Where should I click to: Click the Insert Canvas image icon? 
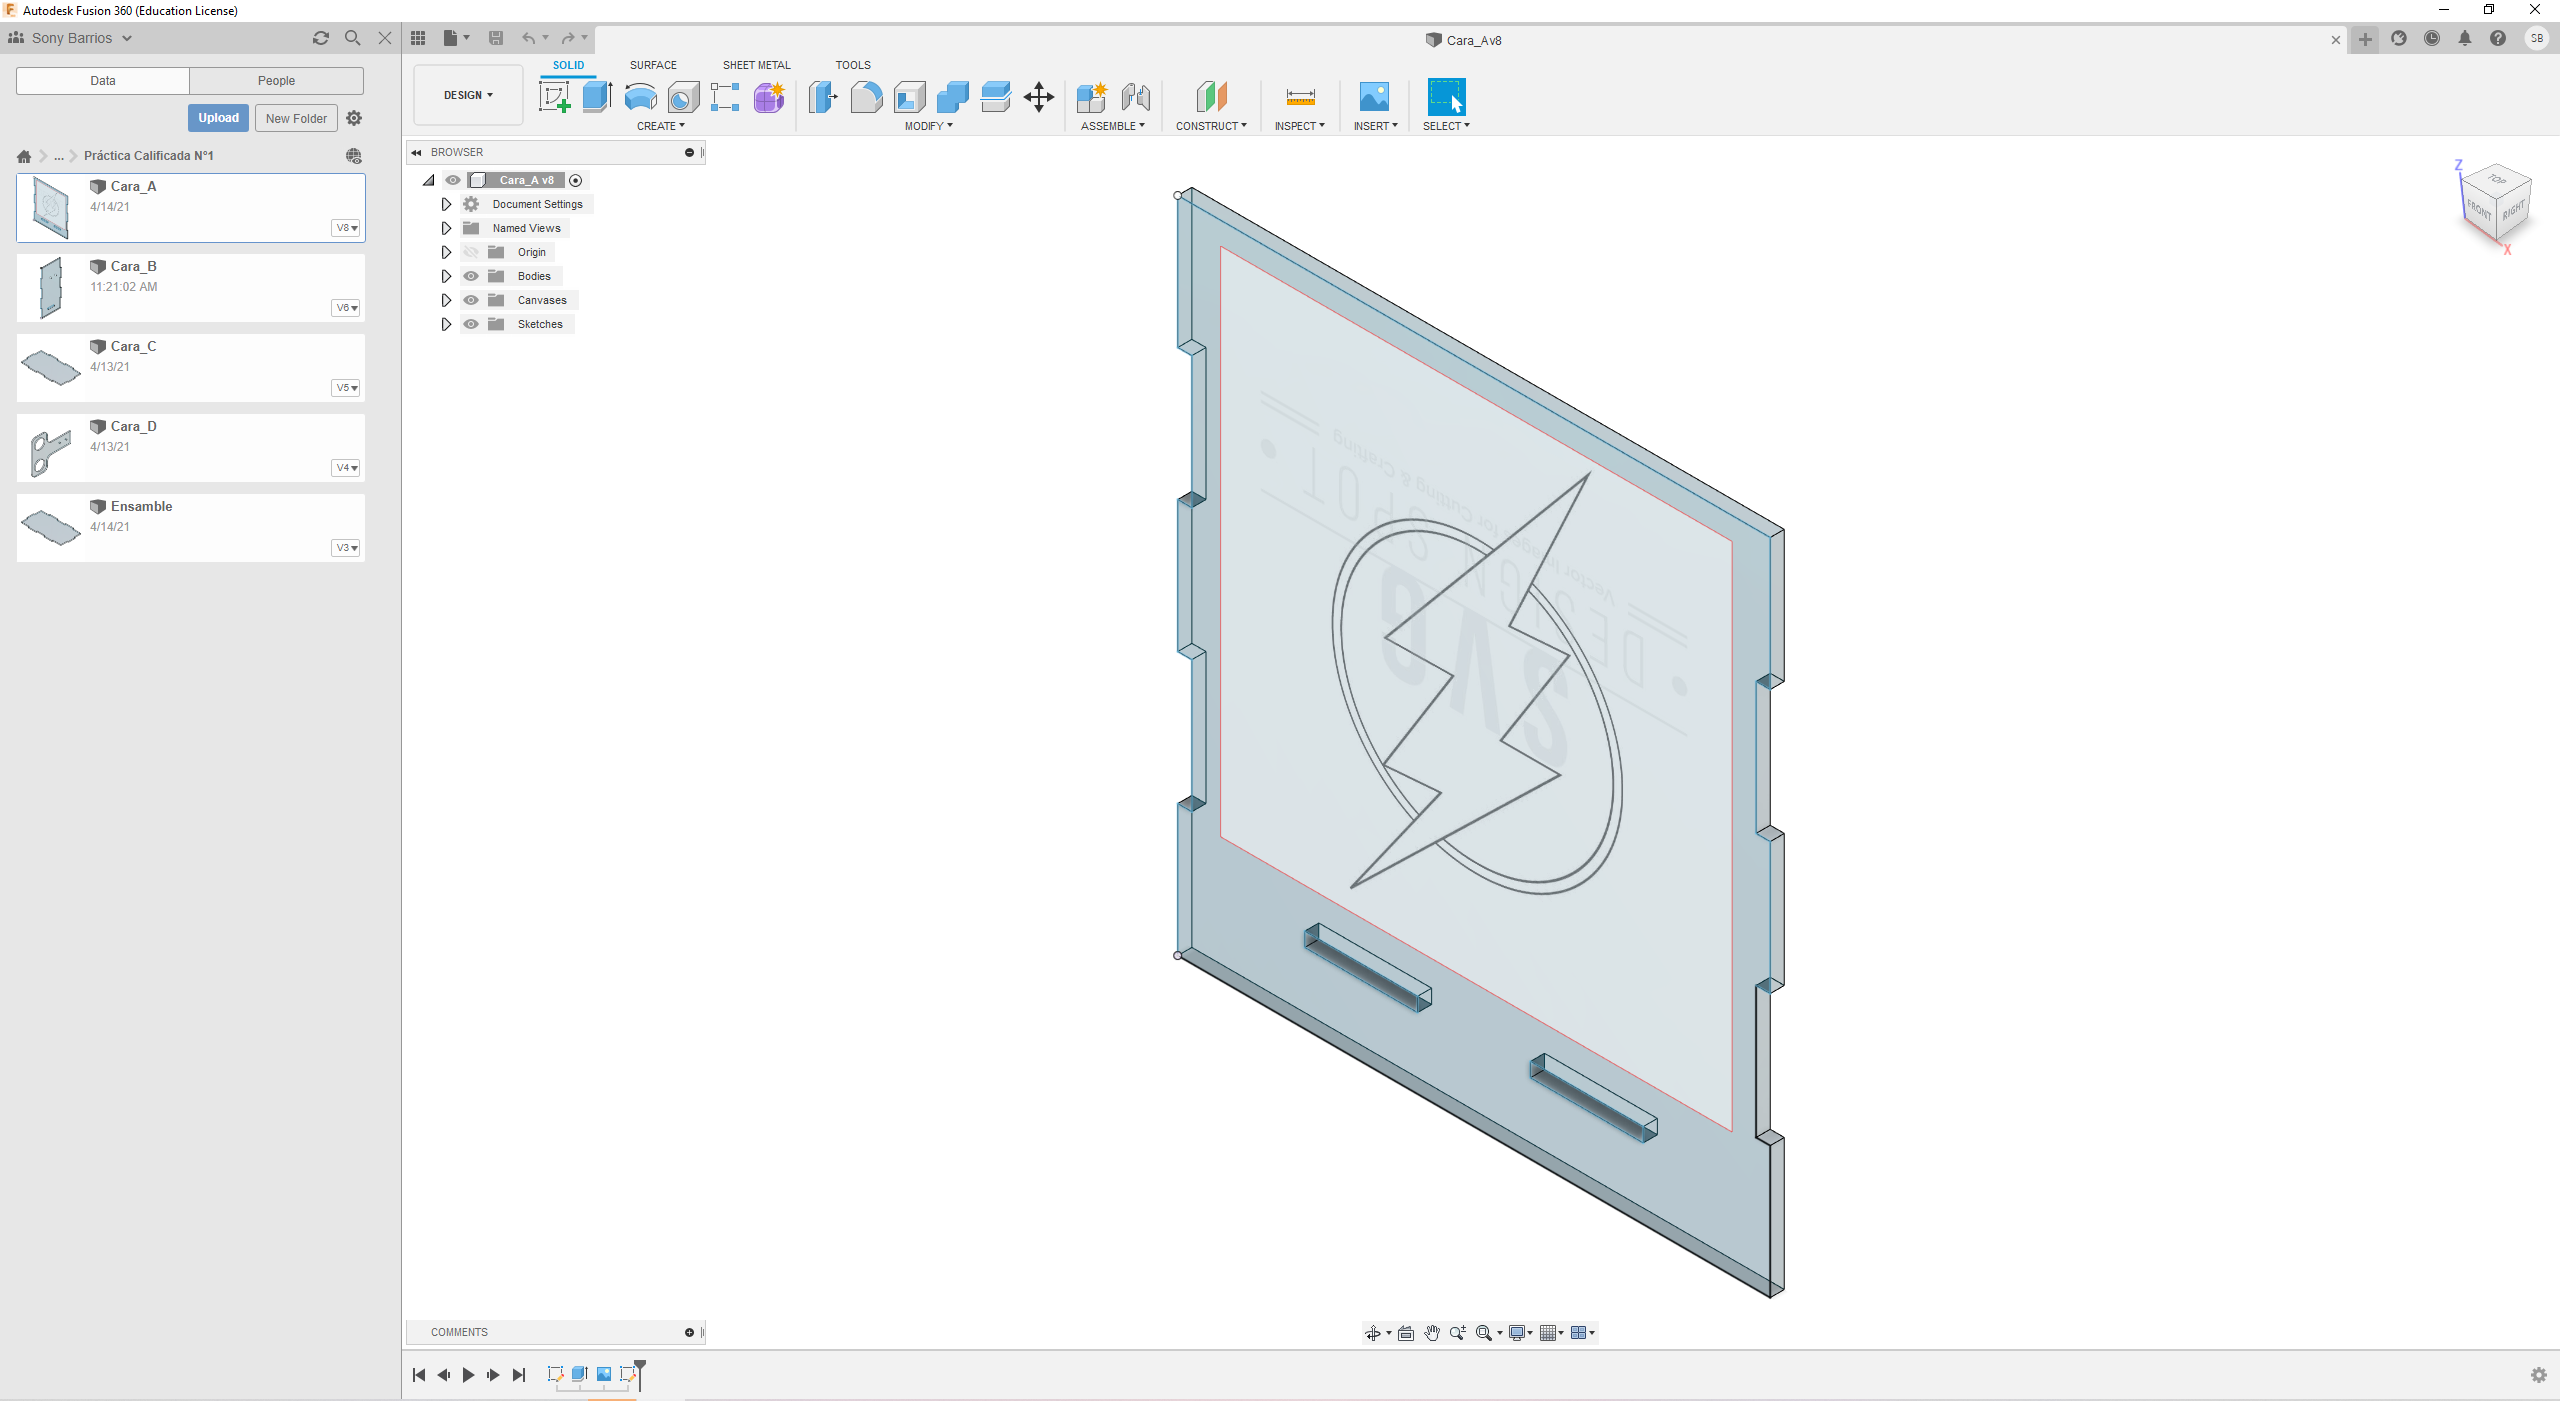[x=1374, y=97]
